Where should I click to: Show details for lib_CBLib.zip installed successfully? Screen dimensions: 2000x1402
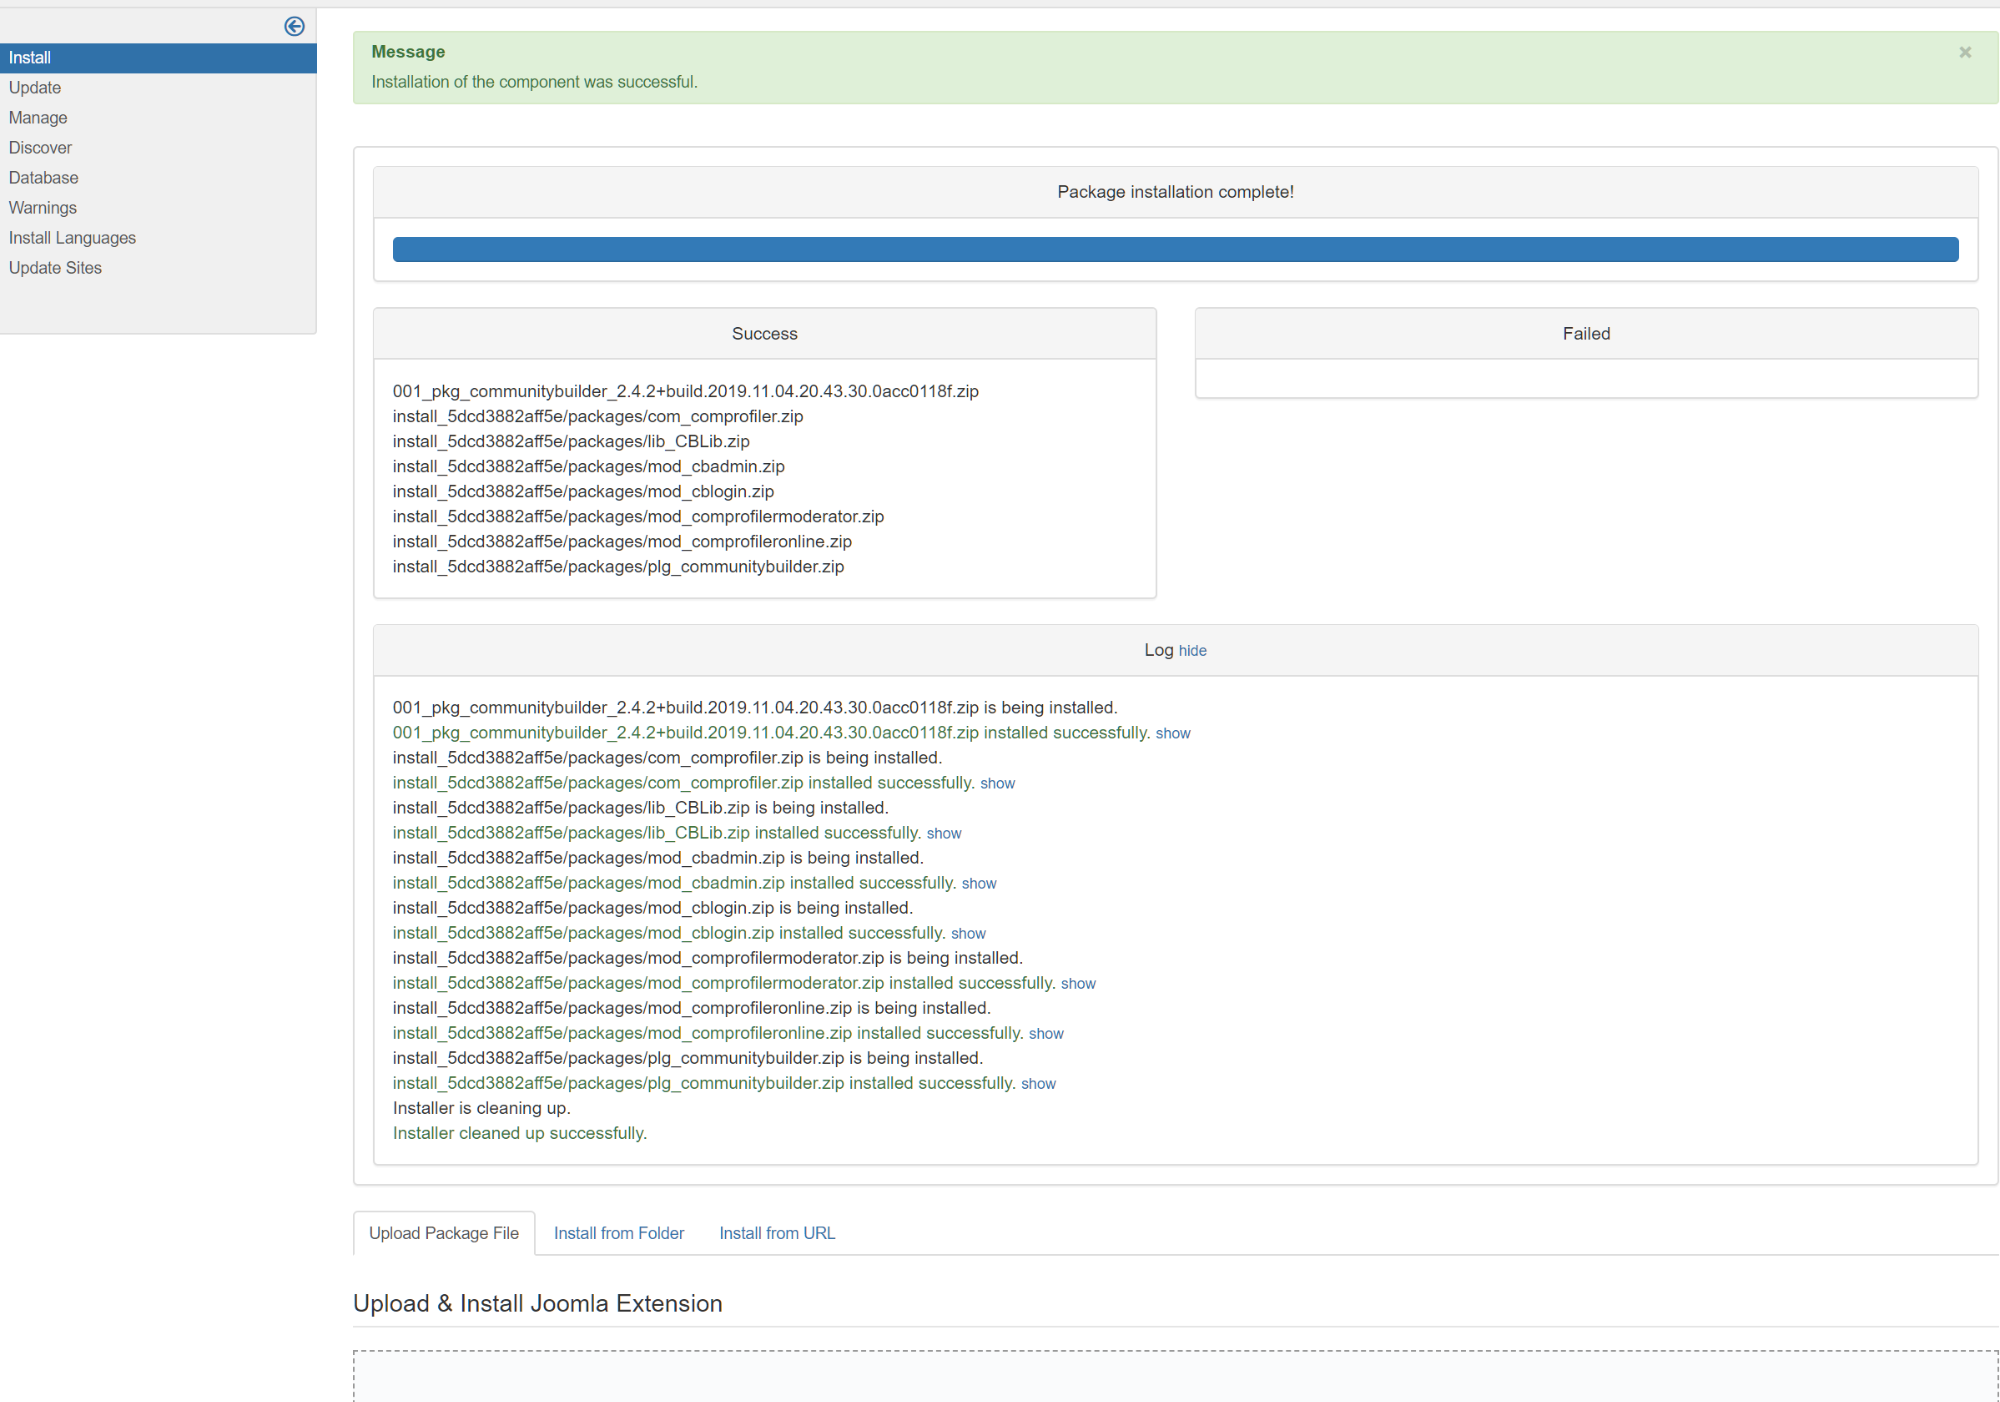point(944,834)
